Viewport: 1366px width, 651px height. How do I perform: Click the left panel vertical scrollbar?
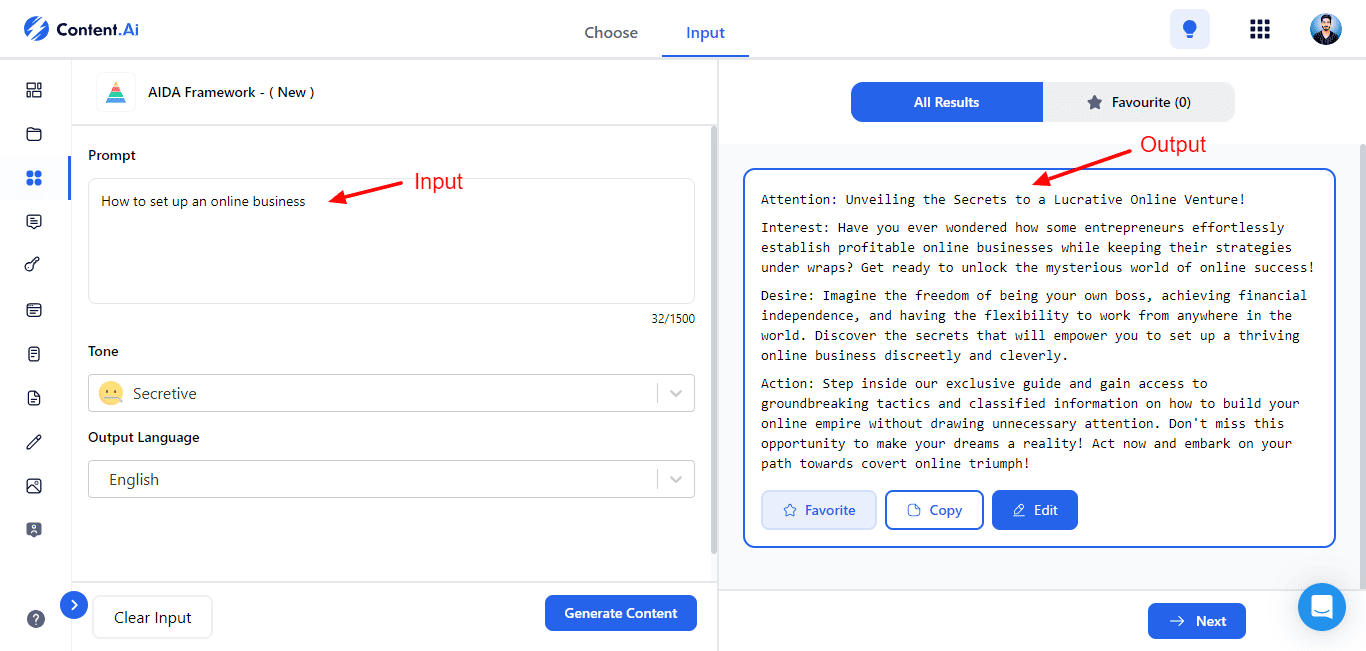713,340
